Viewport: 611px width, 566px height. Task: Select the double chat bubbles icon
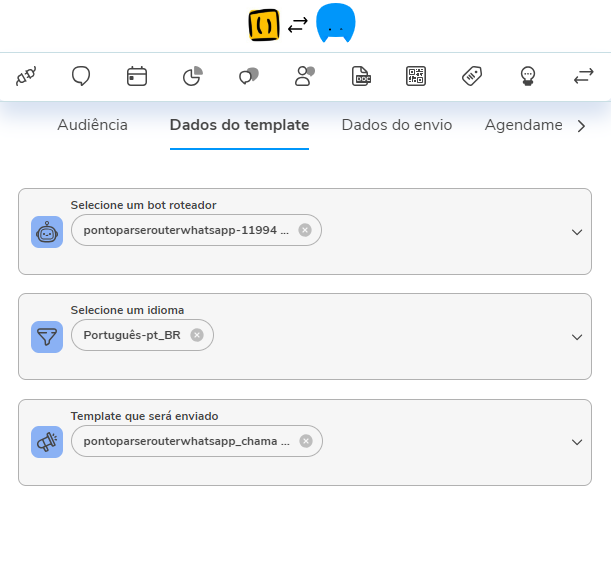(249, 76)
